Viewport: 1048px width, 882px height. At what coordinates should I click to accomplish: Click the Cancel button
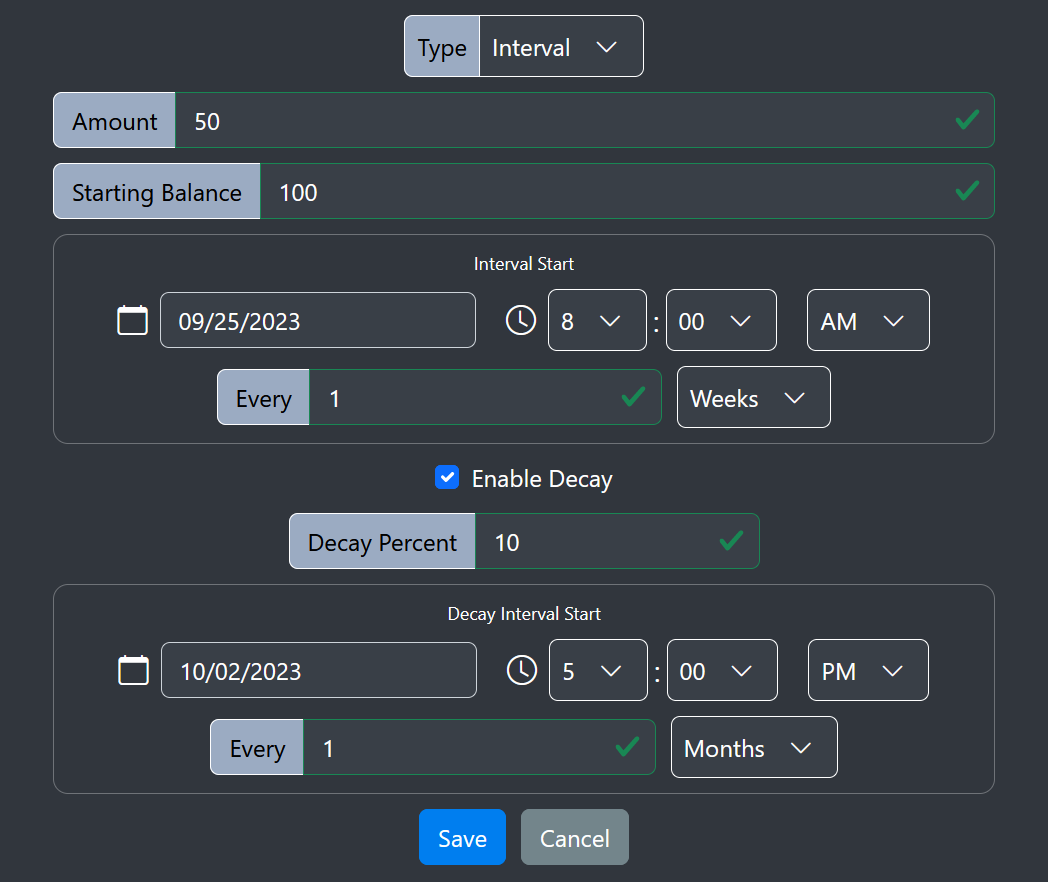[575, 837]
